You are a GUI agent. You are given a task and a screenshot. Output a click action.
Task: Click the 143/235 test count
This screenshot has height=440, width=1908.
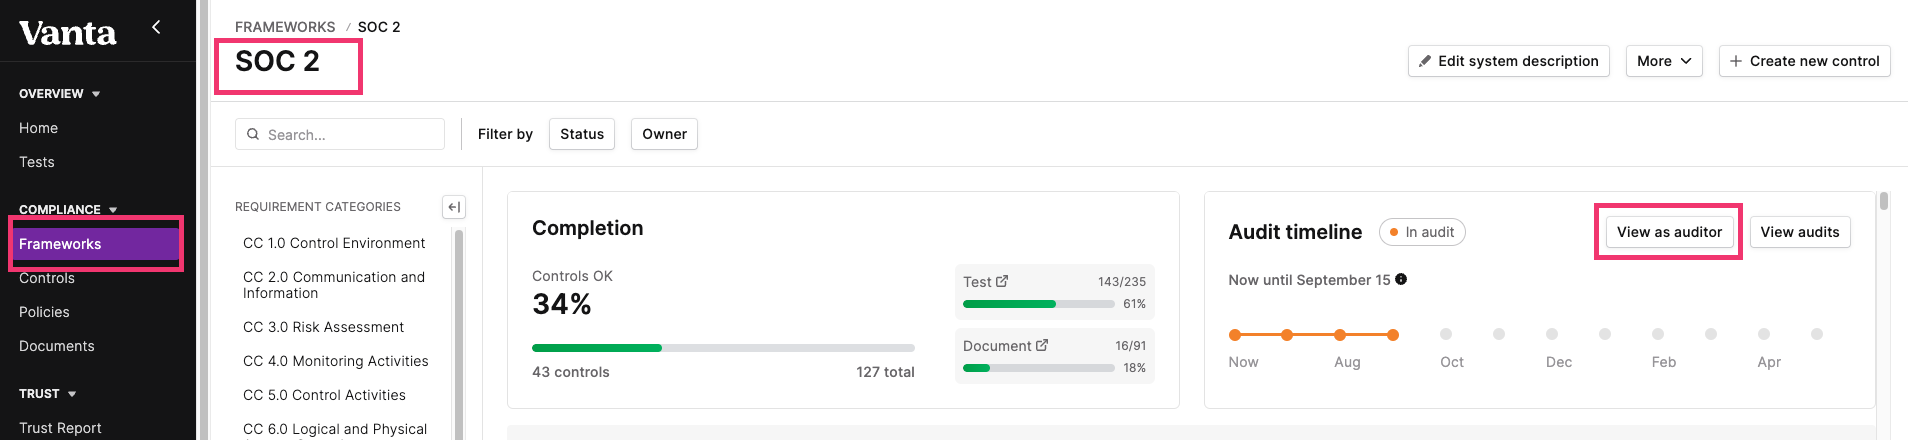tap(1122, 282)
